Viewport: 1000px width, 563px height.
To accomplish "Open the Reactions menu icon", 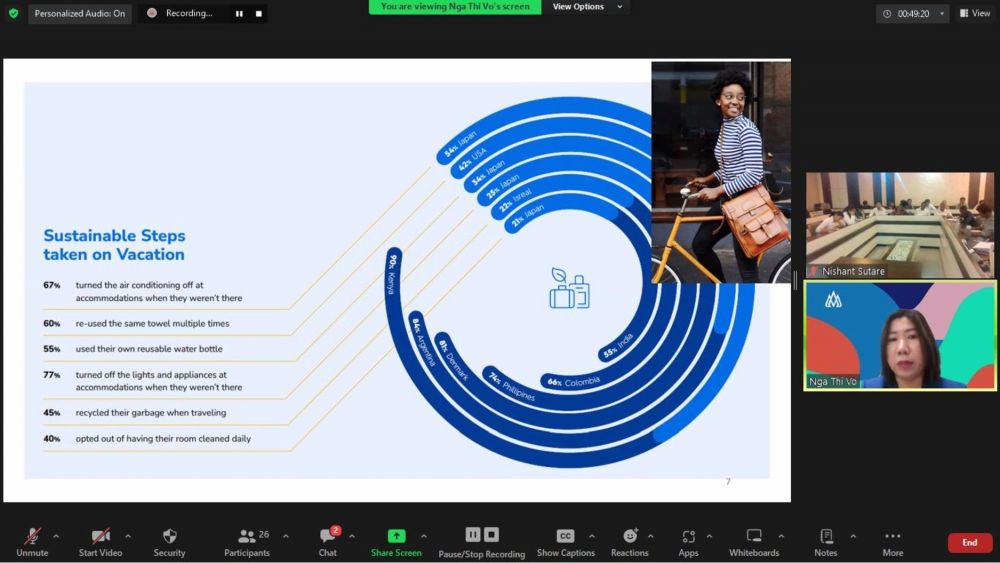I will [629, 536].
